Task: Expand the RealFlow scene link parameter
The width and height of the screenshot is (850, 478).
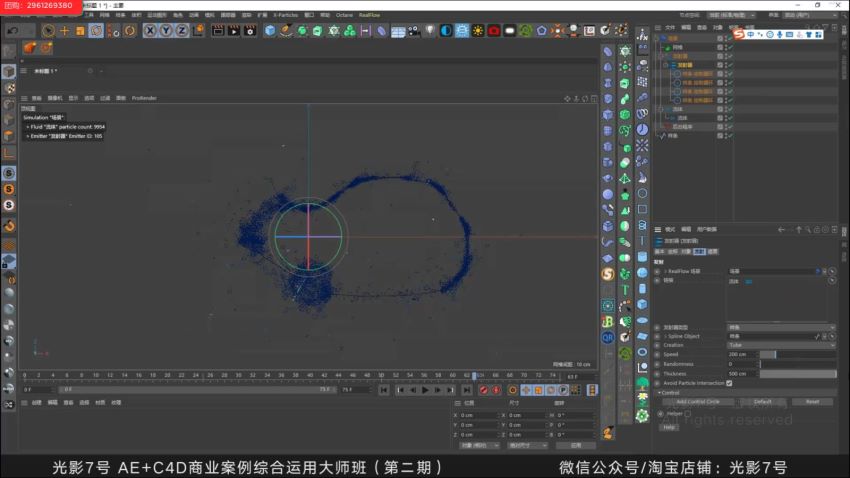Action: (666, 271)
